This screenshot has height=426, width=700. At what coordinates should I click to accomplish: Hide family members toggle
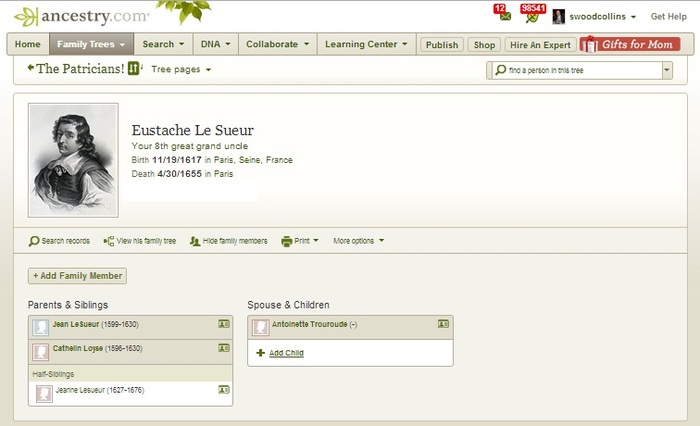pos(228,241)
